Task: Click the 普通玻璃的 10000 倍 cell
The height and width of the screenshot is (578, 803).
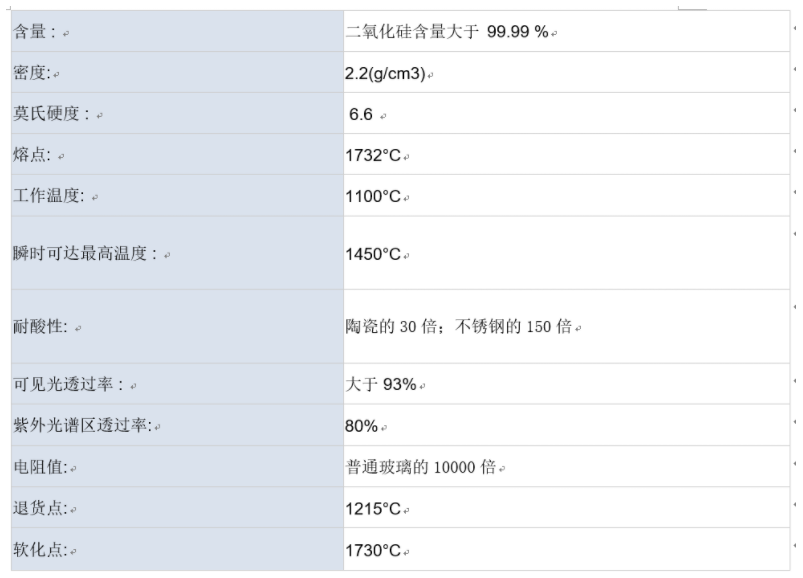Action: [420, 467]
